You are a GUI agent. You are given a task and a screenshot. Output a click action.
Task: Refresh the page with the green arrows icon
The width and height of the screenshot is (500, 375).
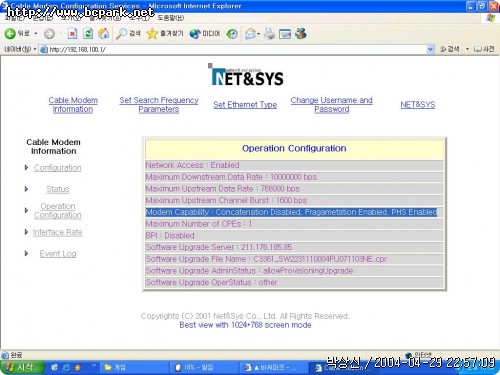pos(88,33)
